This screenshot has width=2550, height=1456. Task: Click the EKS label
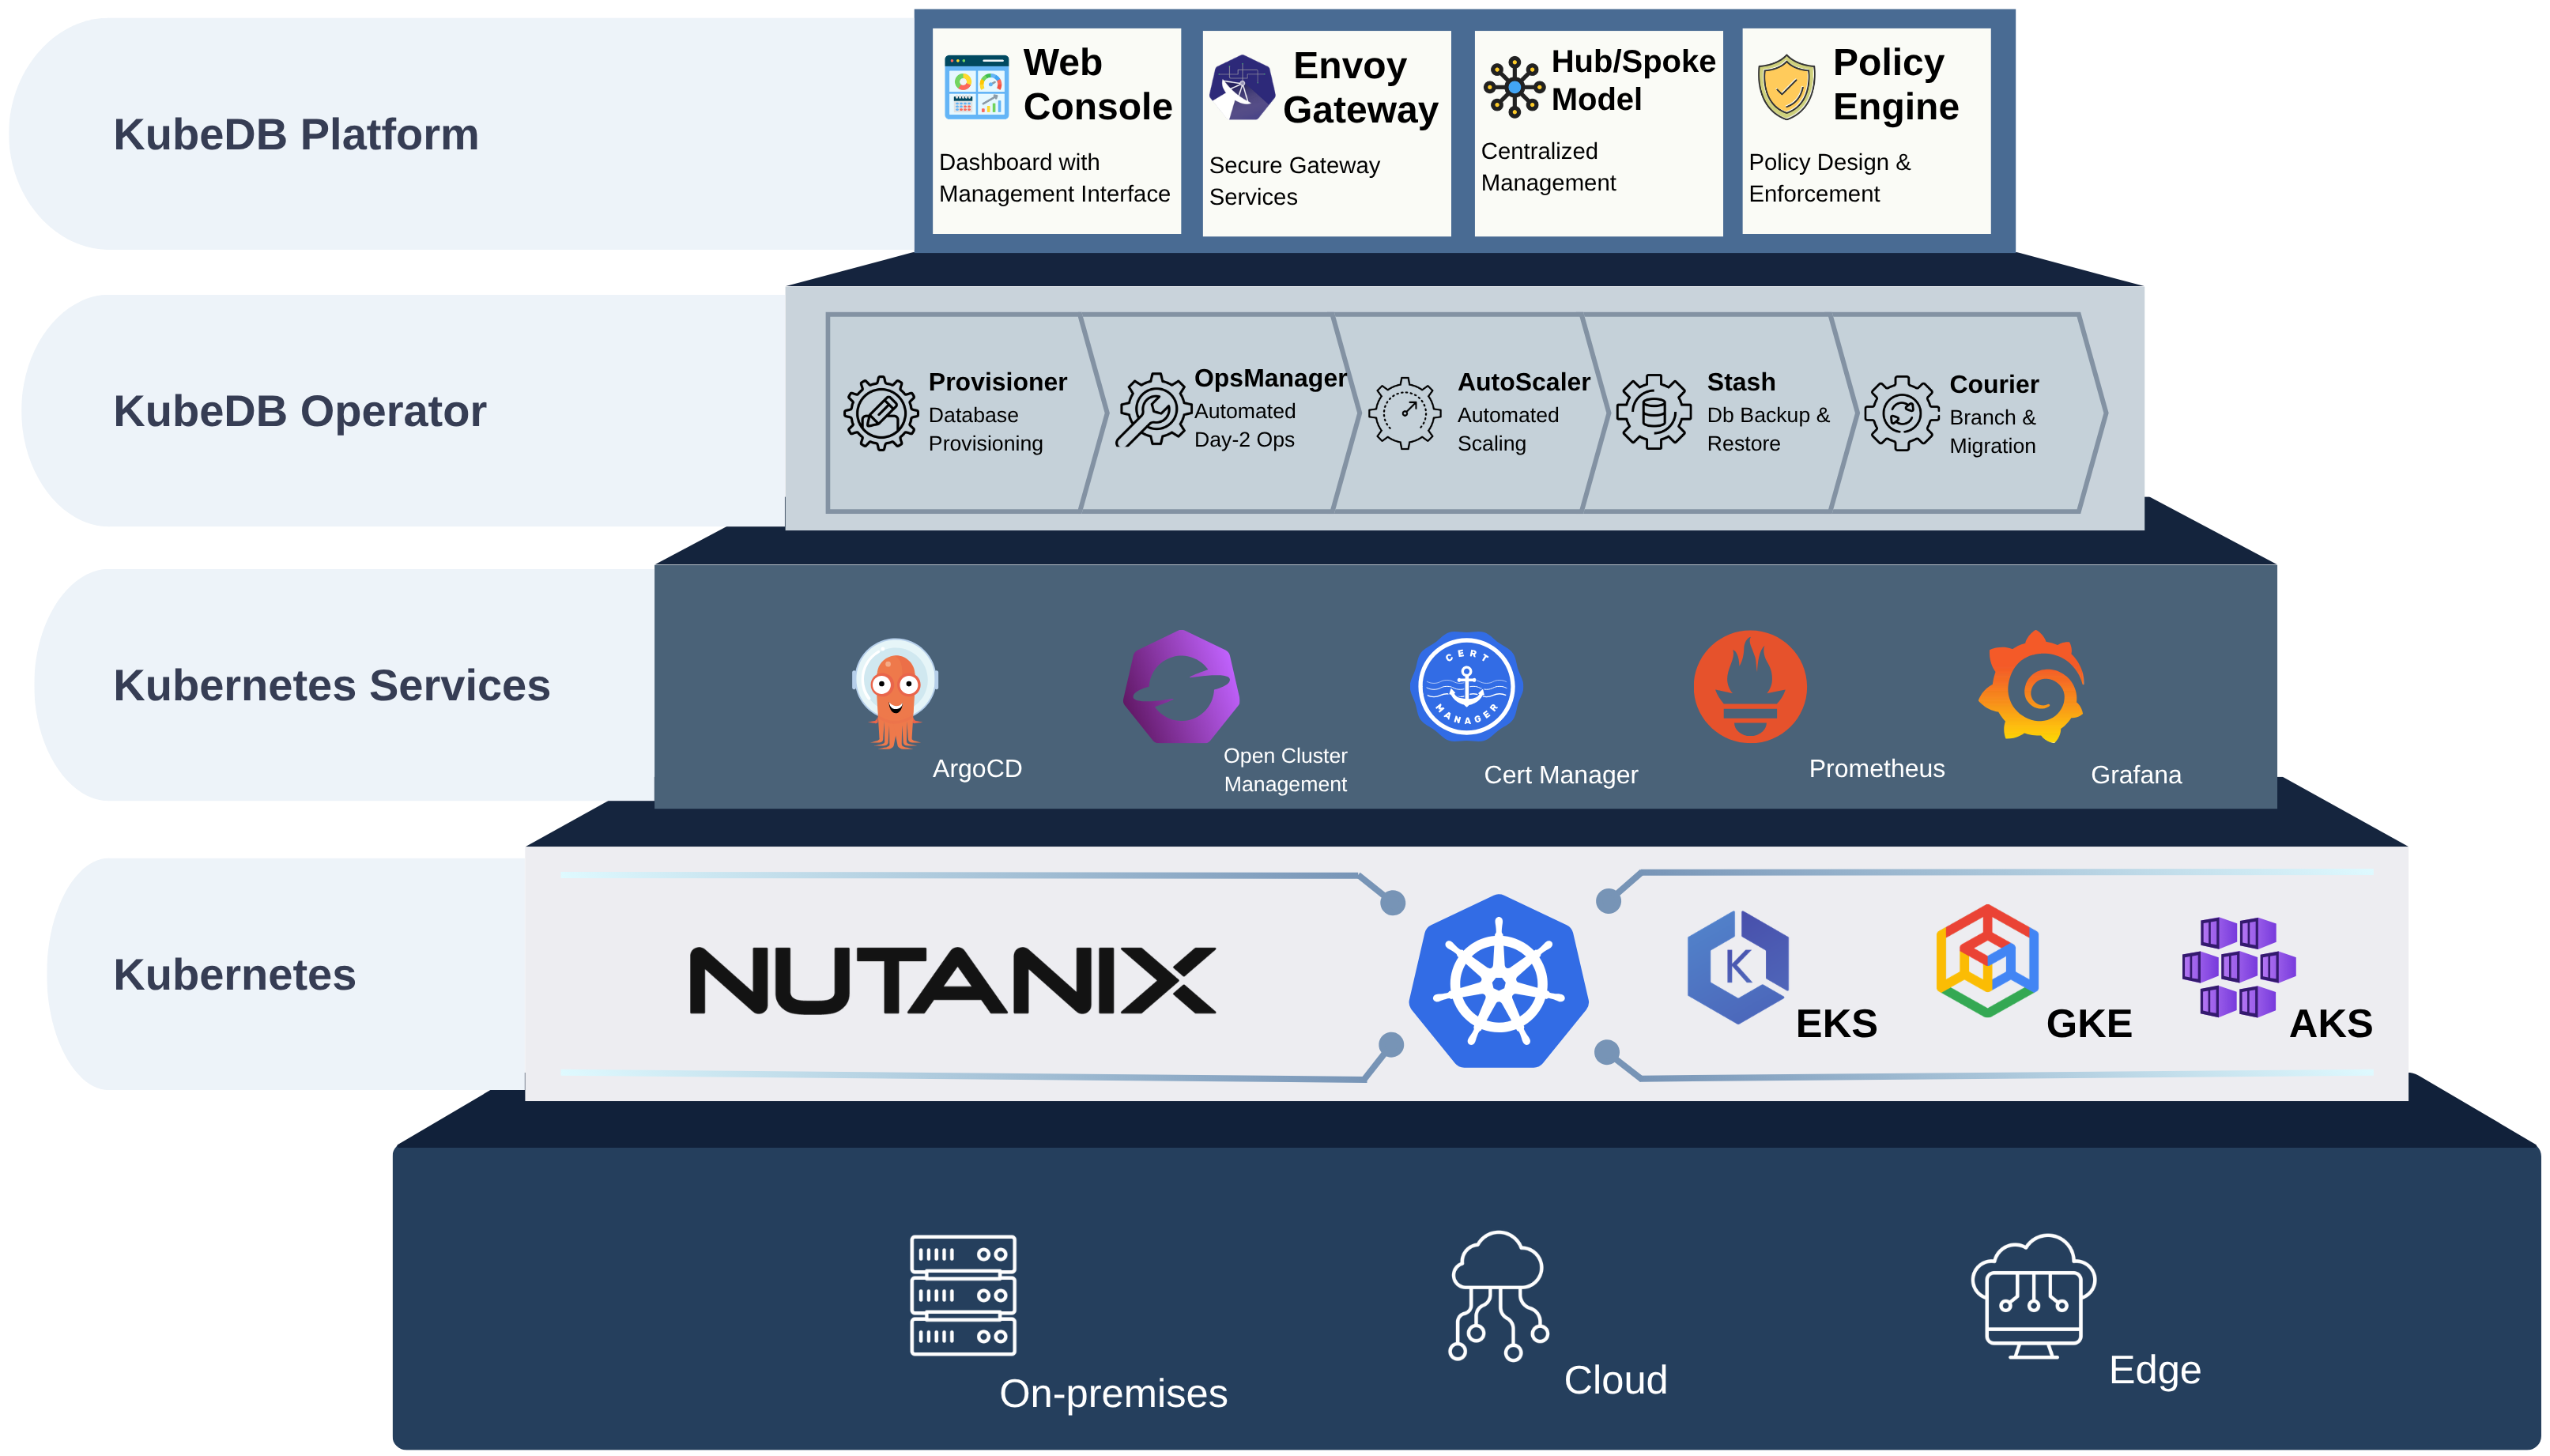click(1836, 1023)
